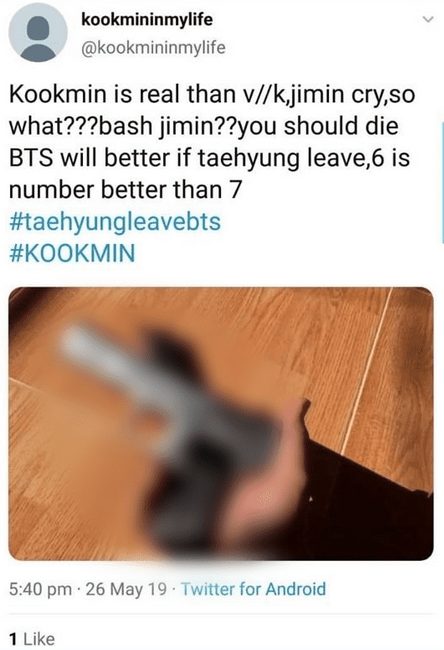444x650 pixels.
Task: Expand the tweet options chevron
Action: click(x=429, y=19)
